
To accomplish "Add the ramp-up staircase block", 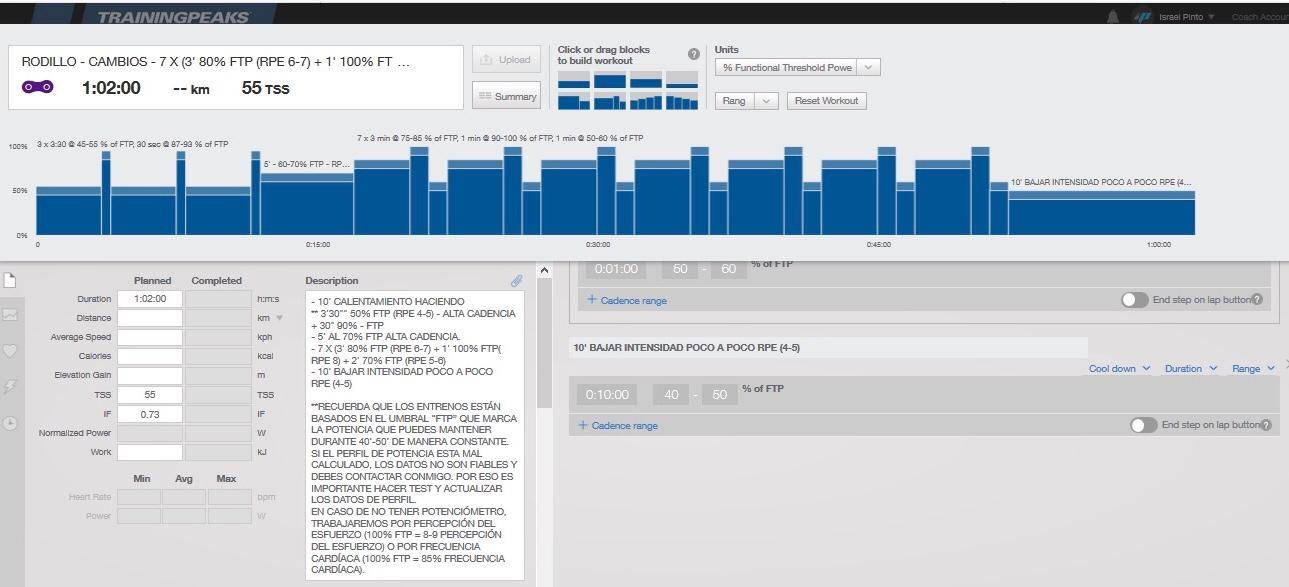I will tap(646, 101).
